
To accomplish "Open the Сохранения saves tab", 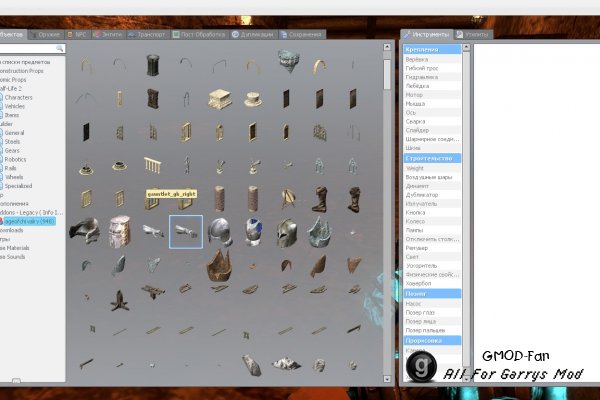I will pos(301,34).
